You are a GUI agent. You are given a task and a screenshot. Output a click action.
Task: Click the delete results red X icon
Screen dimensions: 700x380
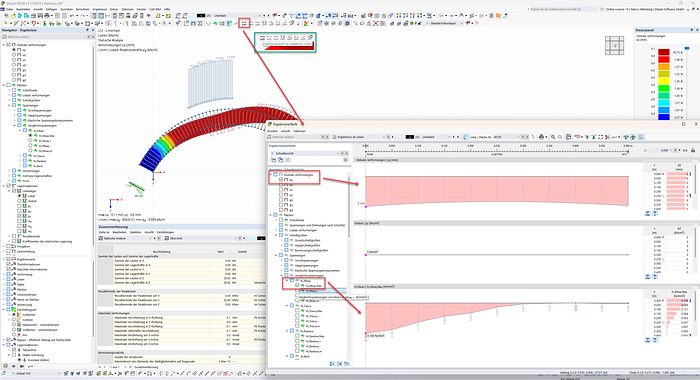point(375,23)
